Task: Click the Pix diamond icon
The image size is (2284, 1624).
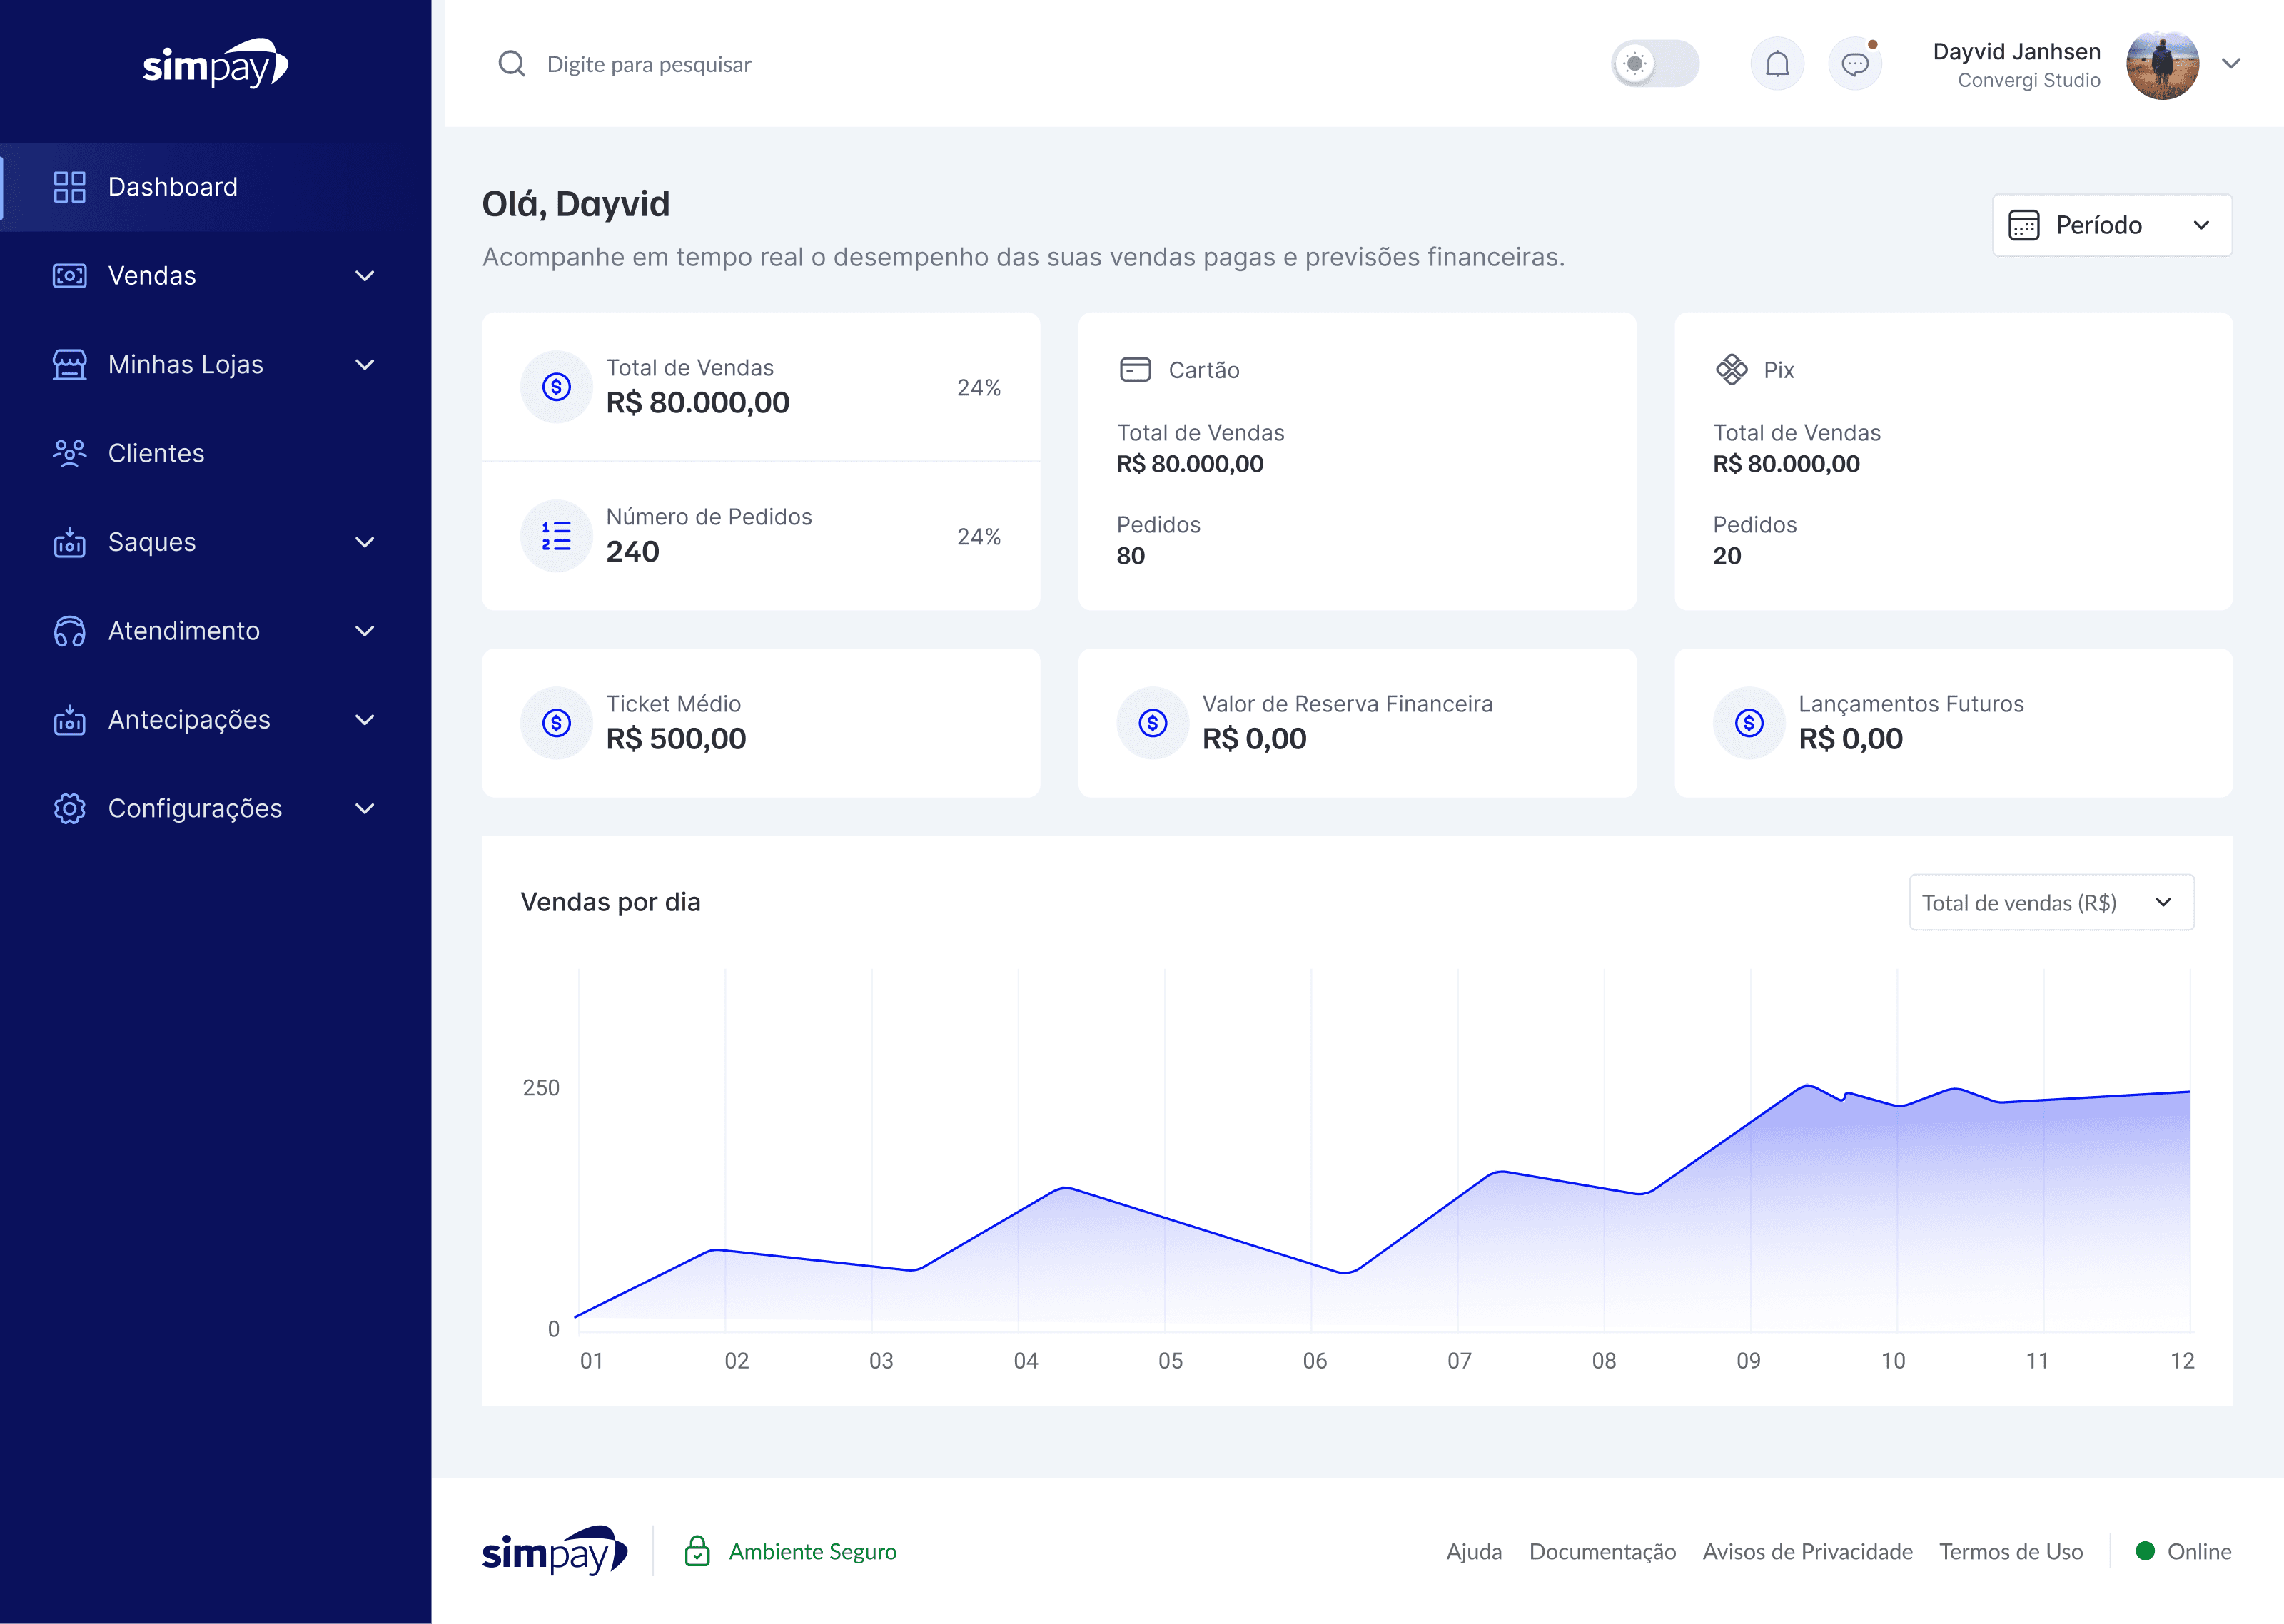Action: (1731, 370)
